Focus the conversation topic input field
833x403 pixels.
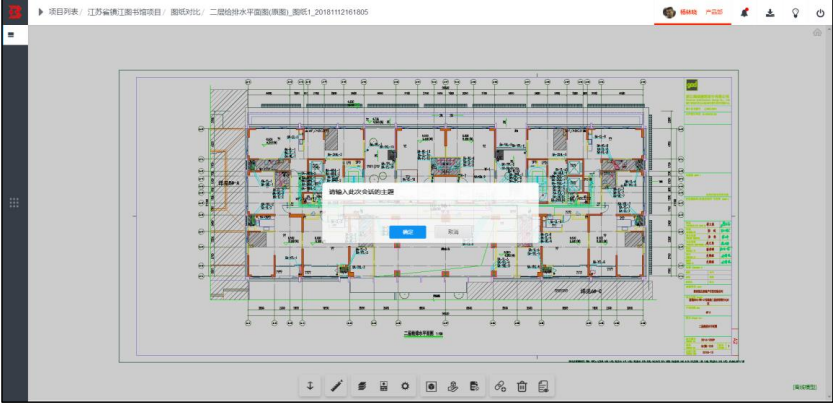coord(430,212)
